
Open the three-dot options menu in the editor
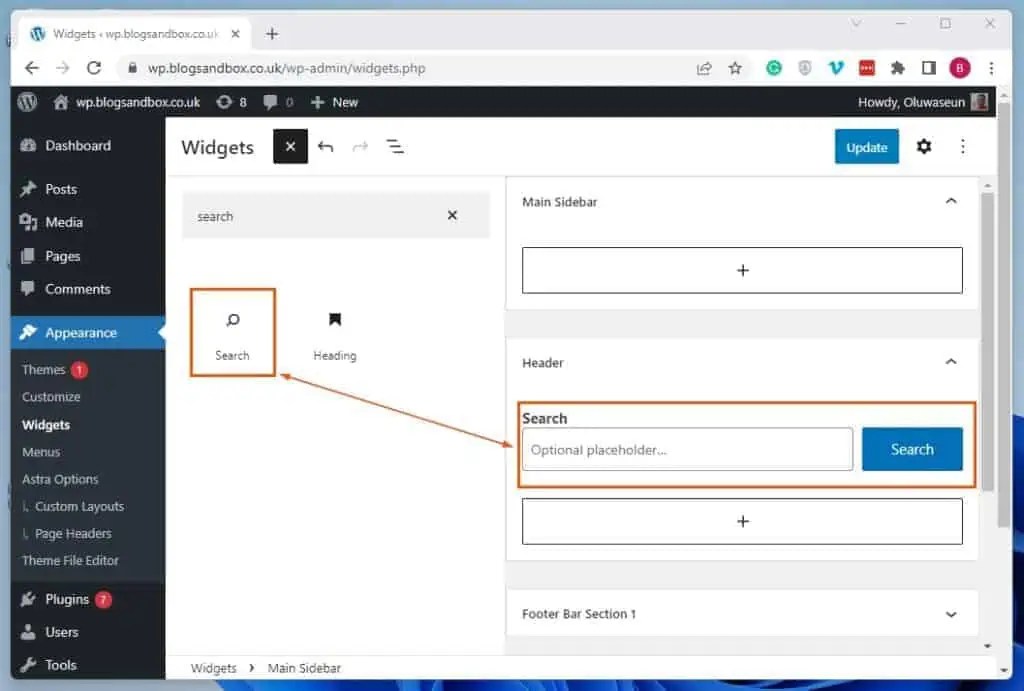[962, 146]
